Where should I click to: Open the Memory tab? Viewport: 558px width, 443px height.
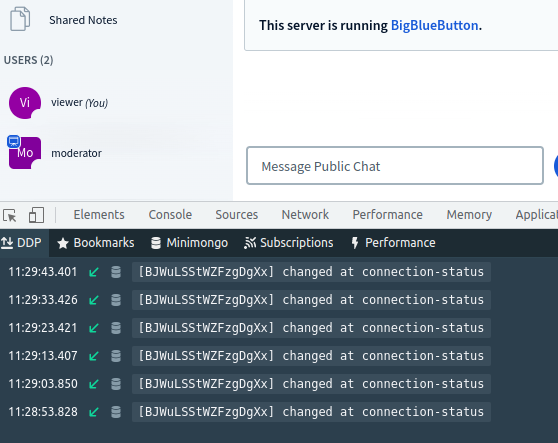[469, 215]
